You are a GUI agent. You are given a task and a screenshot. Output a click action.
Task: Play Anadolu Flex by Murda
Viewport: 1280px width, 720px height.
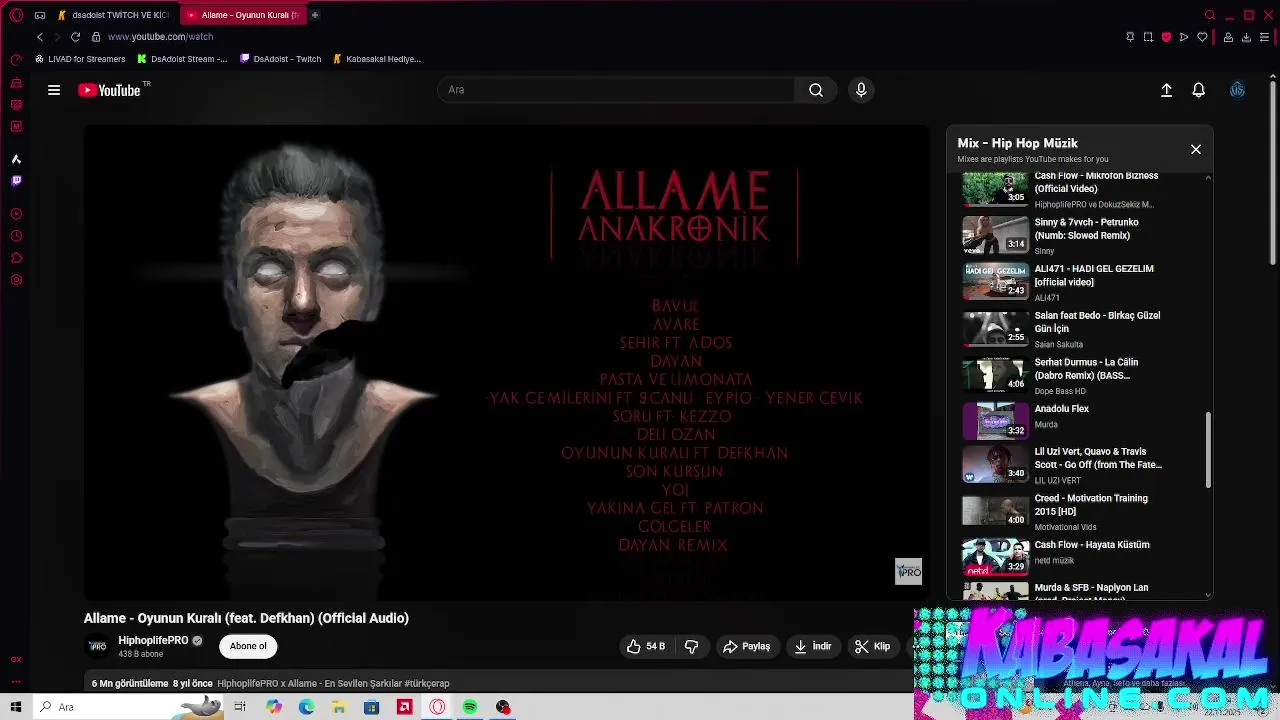(x=1061, y=421)
